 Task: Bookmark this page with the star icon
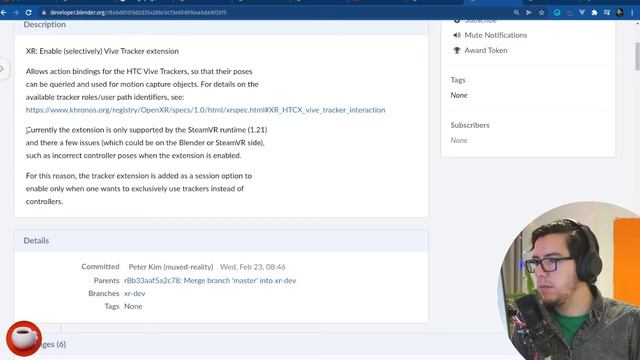click(541, 13)
